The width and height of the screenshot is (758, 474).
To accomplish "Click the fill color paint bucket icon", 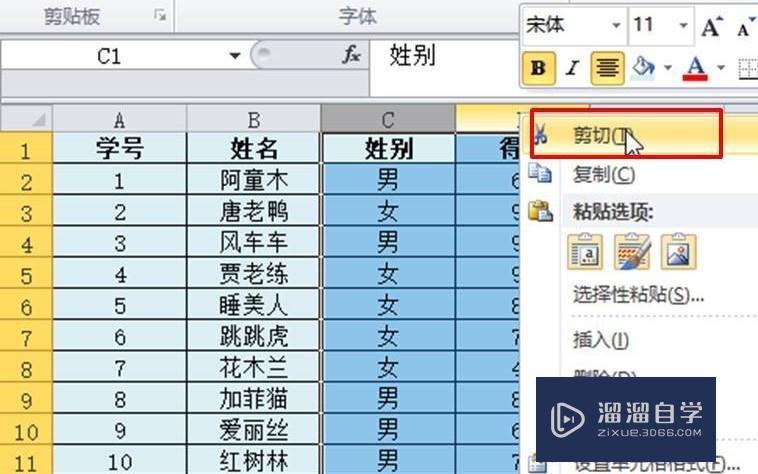I will (x=643, y=68).
